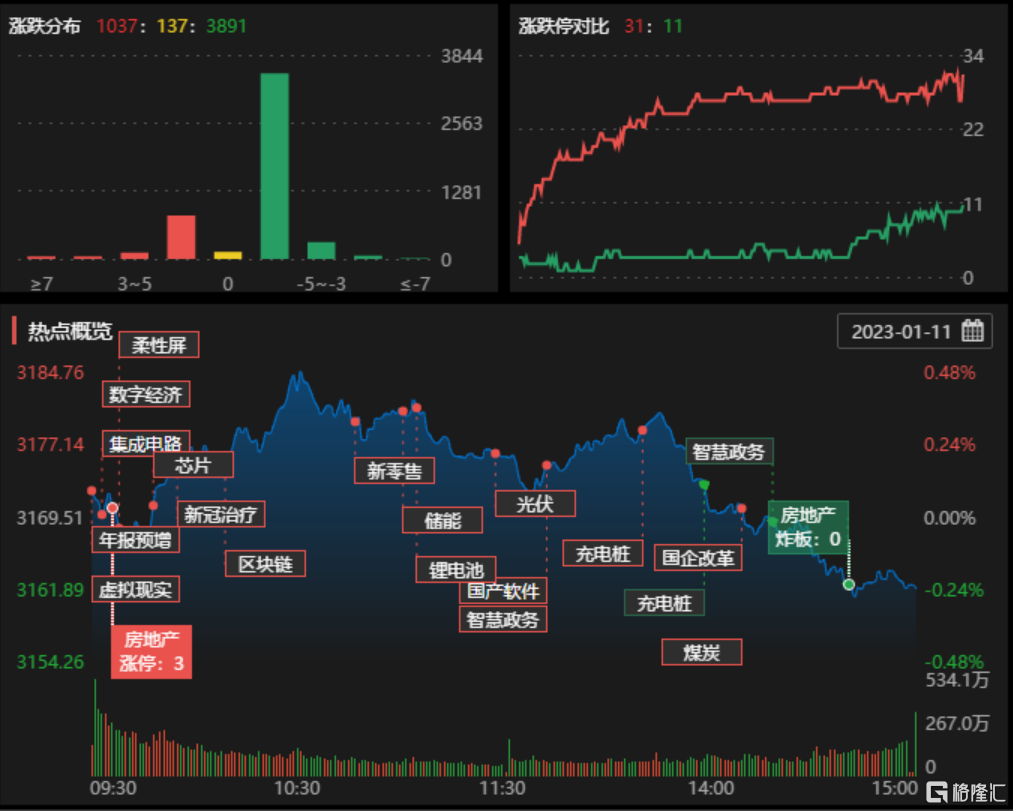Click the 14:00 time axis label
This screenshot has width=1013, height=811.
[711, 788]
